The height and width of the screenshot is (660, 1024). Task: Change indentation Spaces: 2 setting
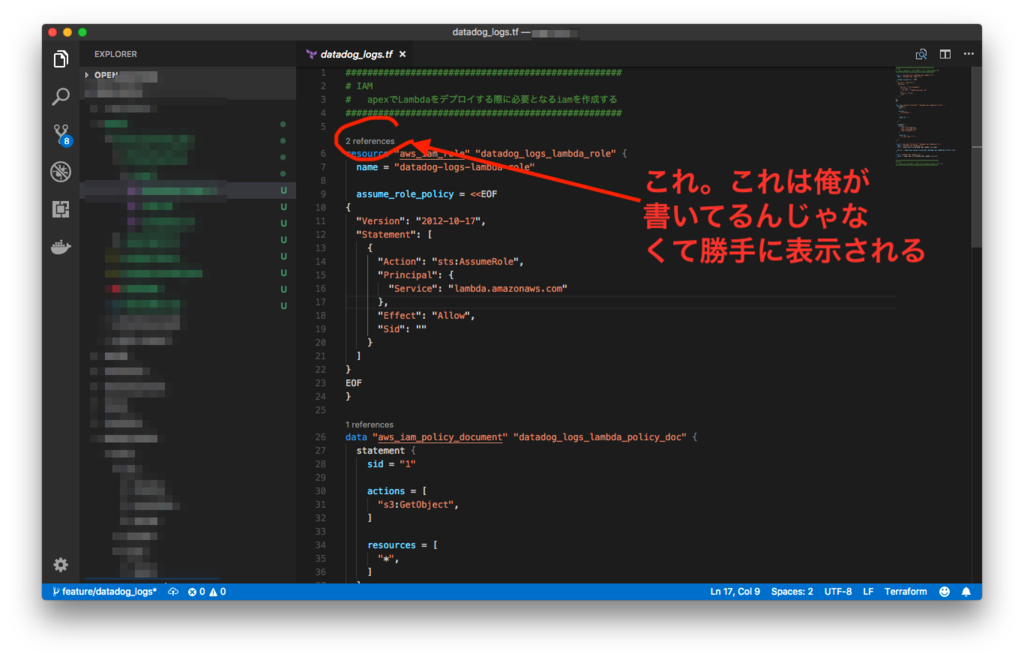[792, 591]
